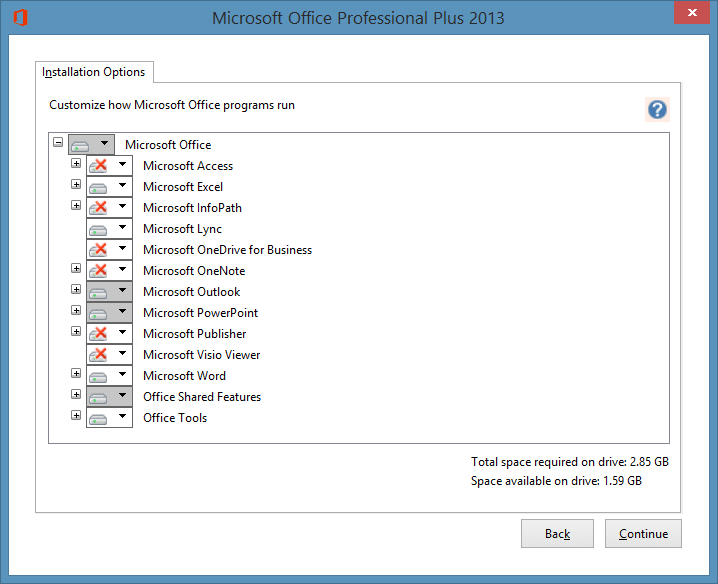Viewport: 718px width, 584px height.
Task: Select the Microsoft Office root label
Action: [168, 145]
